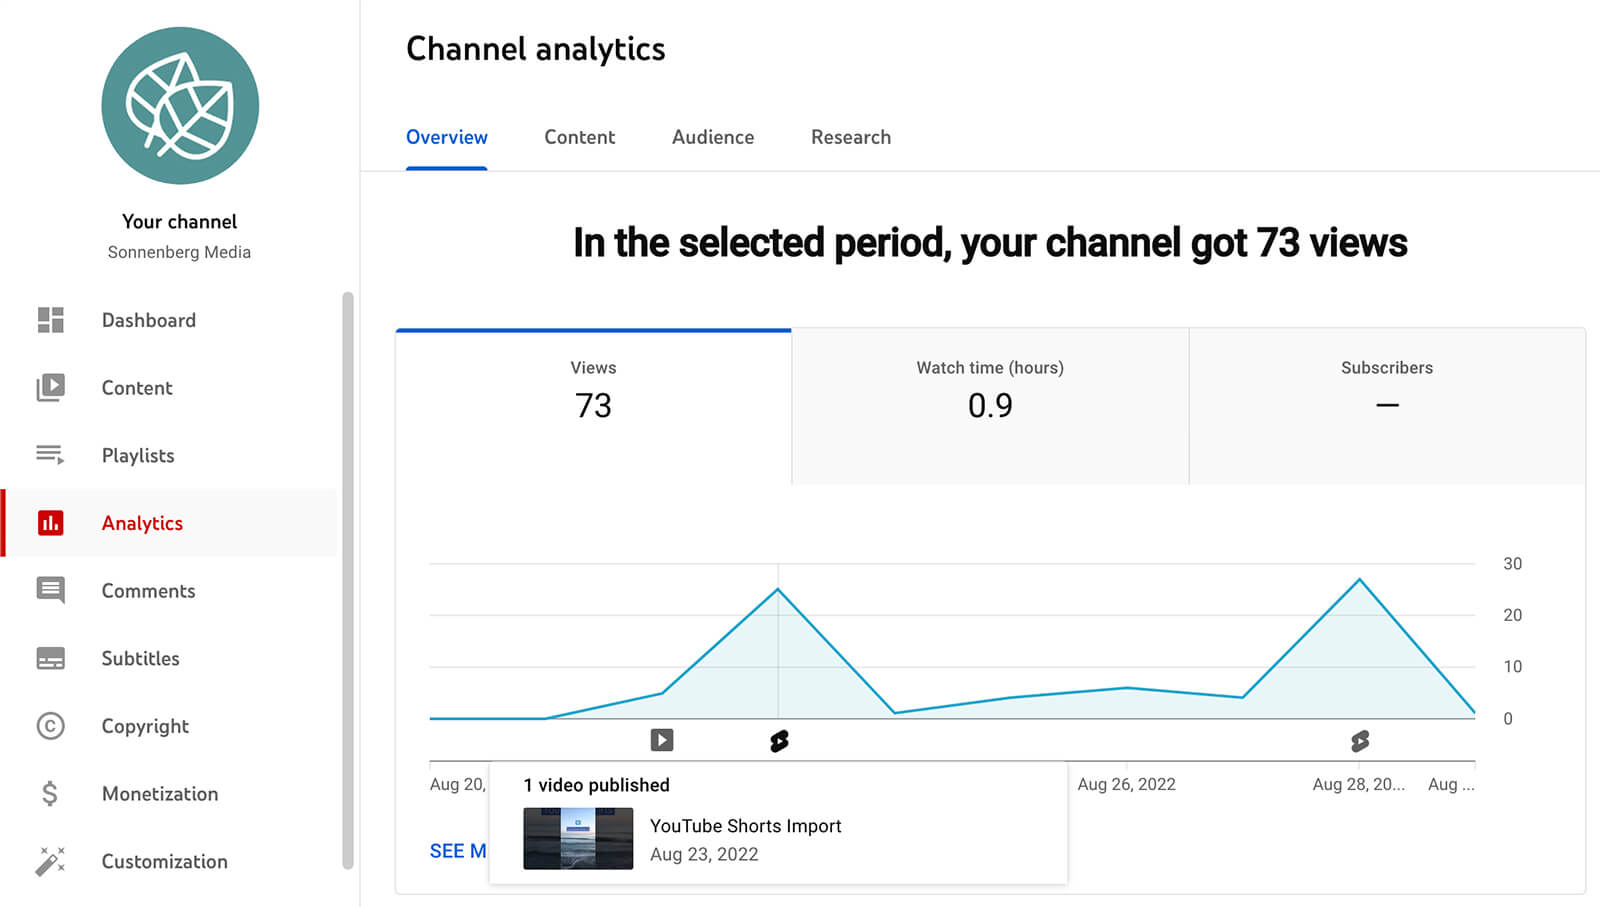Open Playlists using its sidebar icon
Viewport: 1600px width, 907px height.
[x=49, y=455]
